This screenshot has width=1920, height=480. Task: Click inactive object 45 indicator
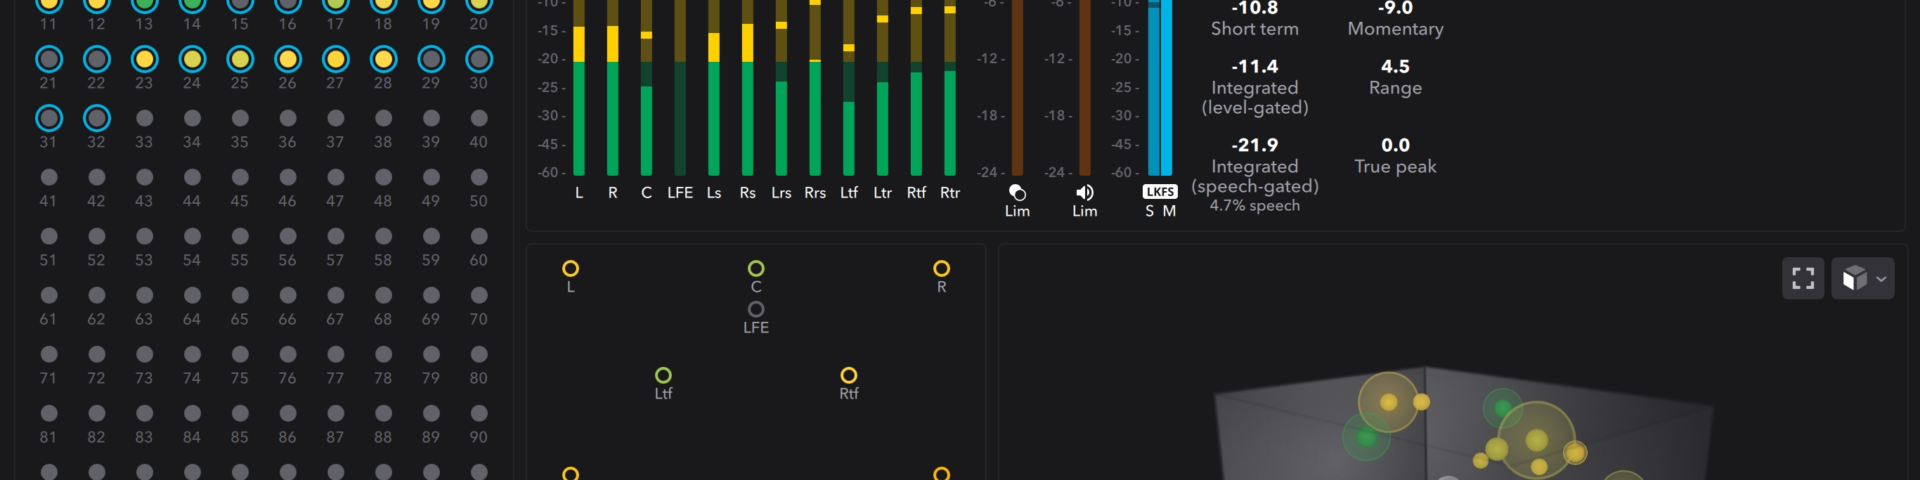[240, 178]
